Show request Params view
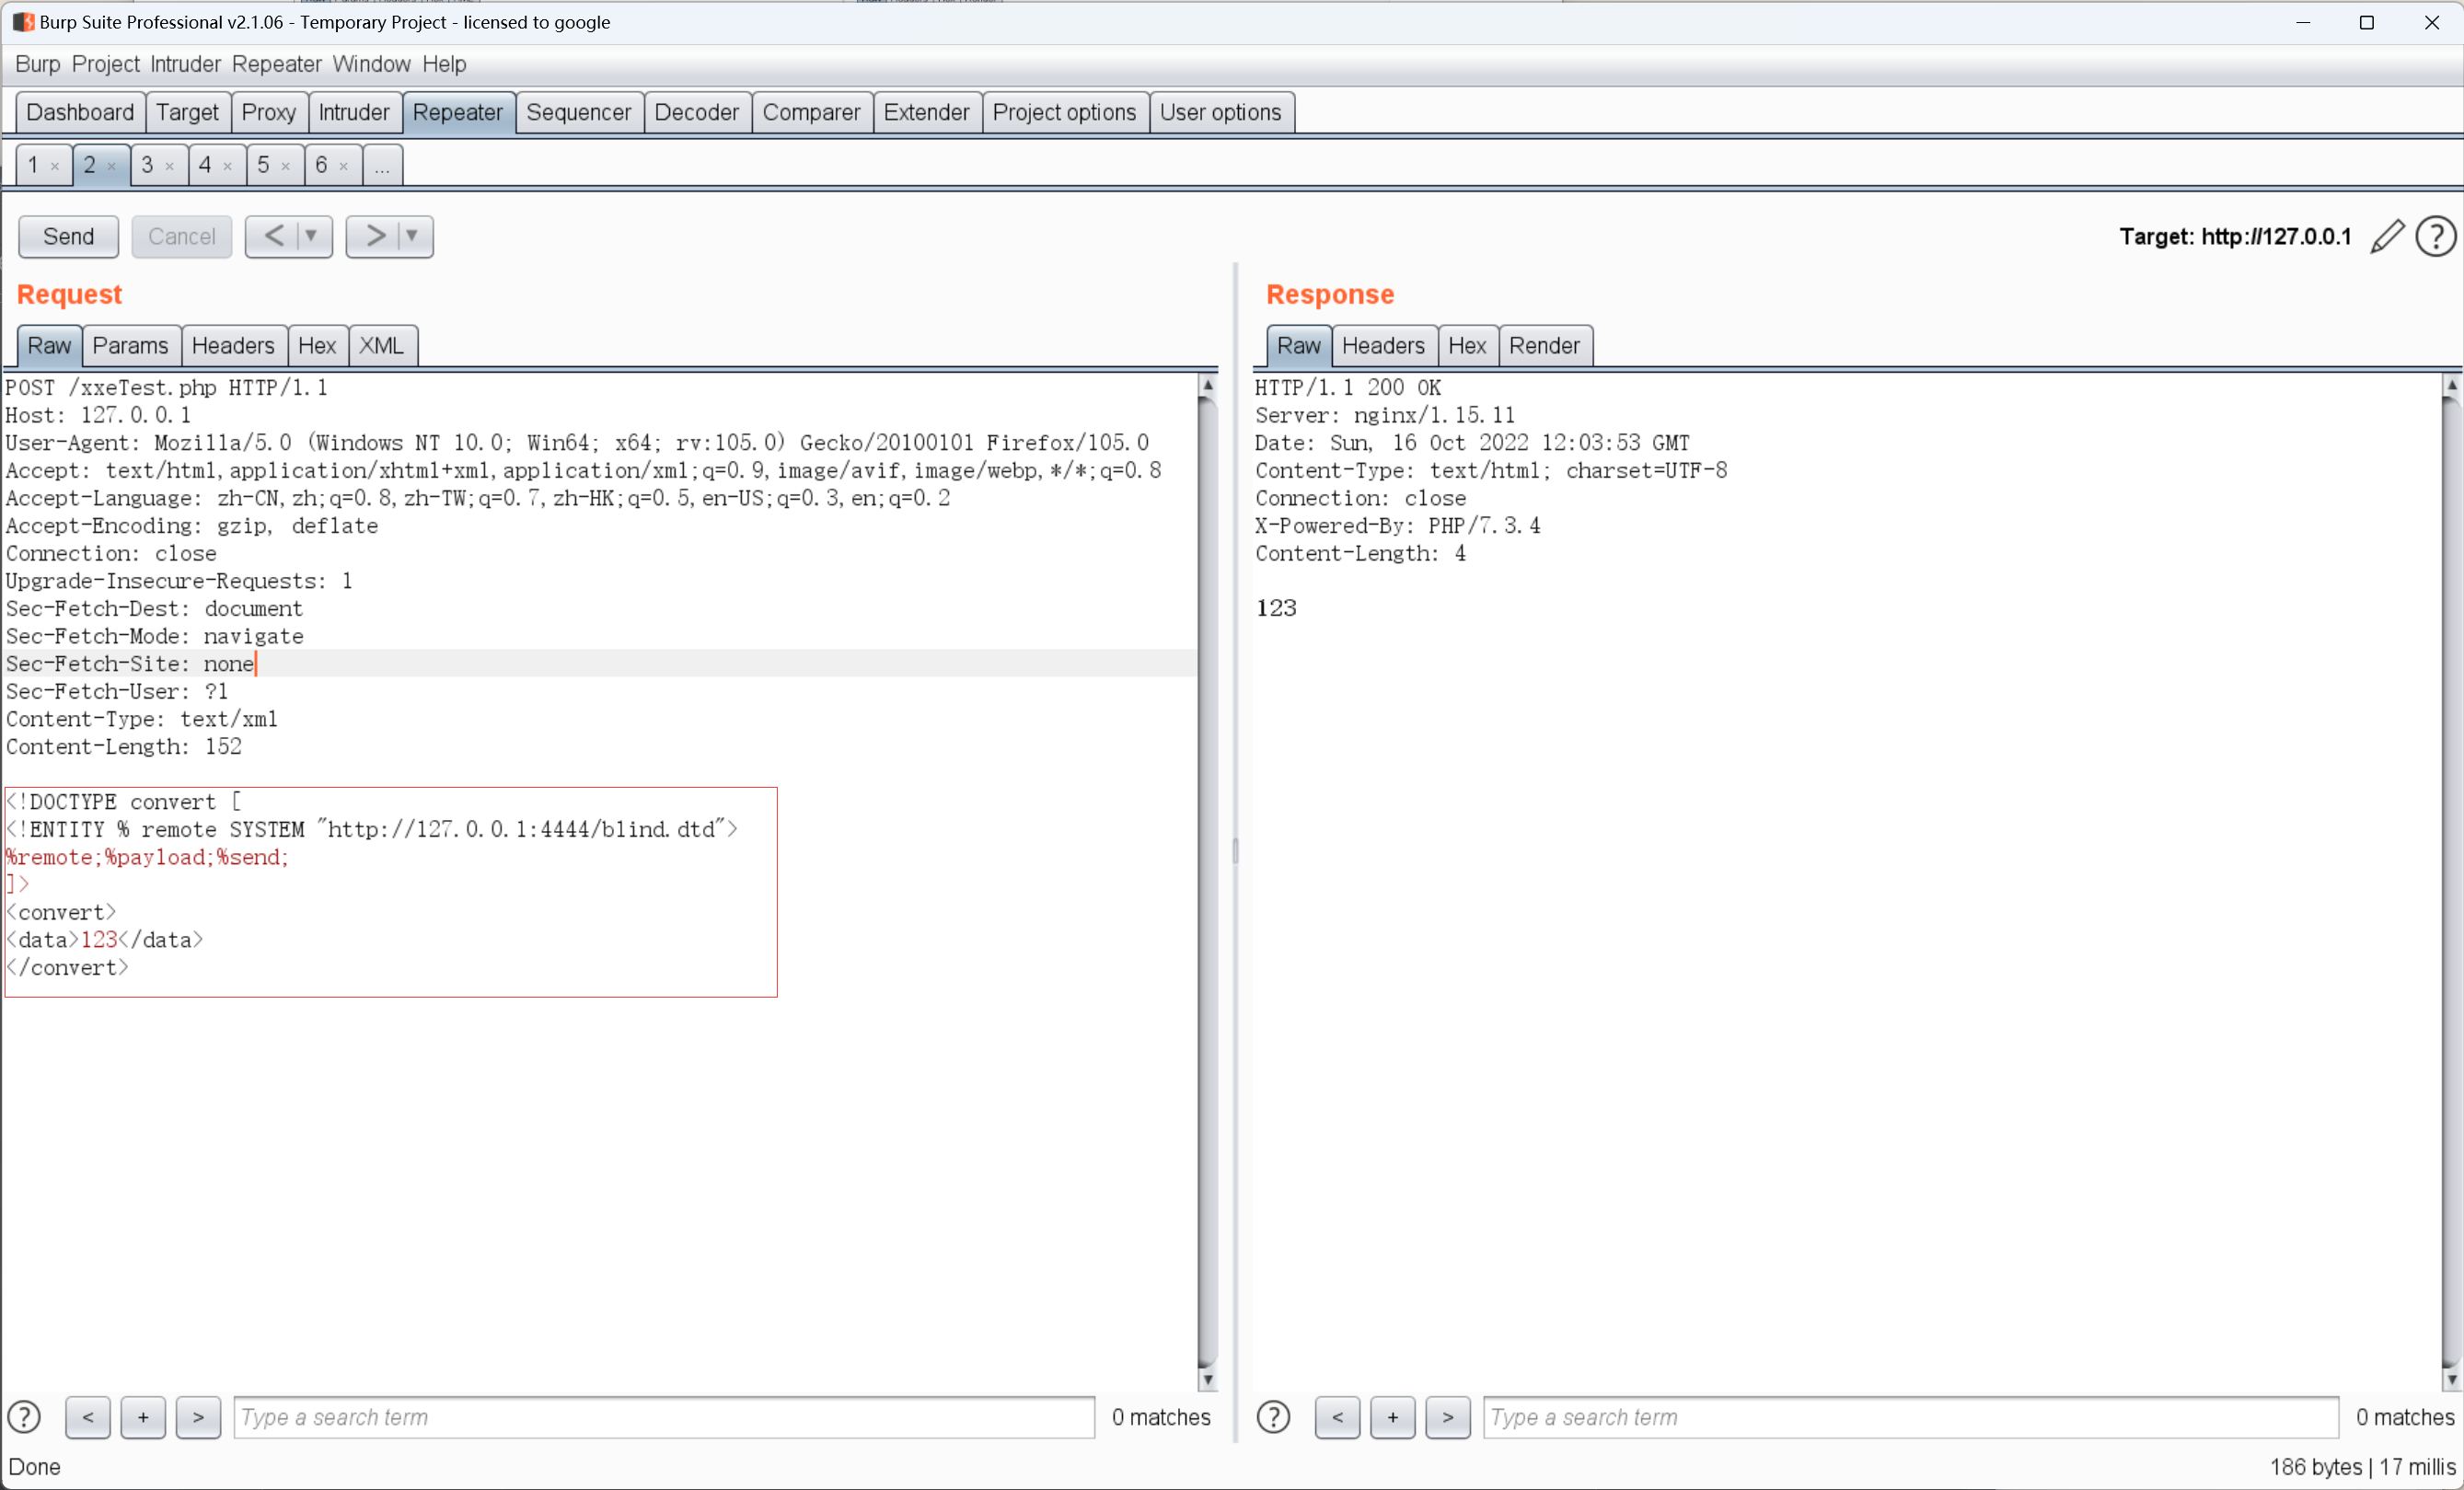The image size is (2464, 1490). 131,346
